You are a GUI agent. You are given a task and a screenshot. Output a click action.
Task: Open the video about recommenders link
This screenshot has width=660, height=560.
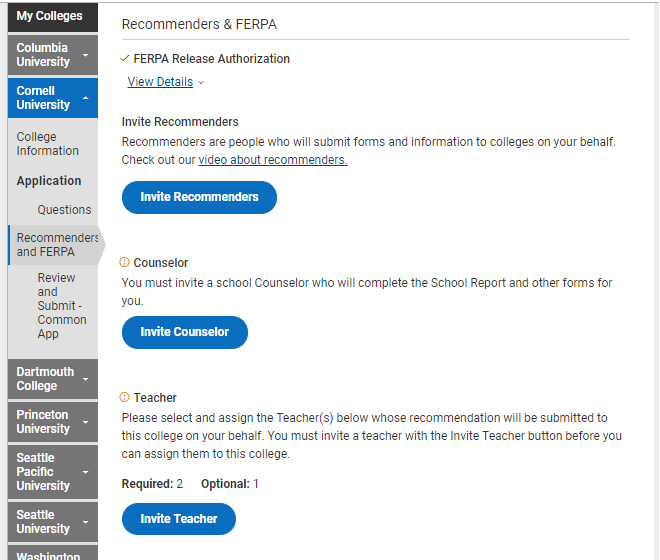pos(272,160)
